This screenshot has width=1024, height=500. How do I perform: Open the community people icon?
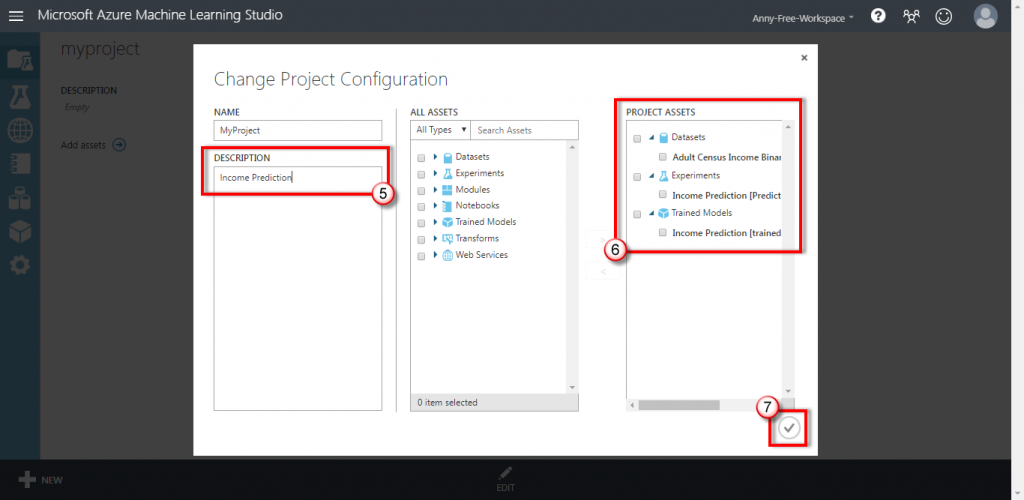pos(911,16)
